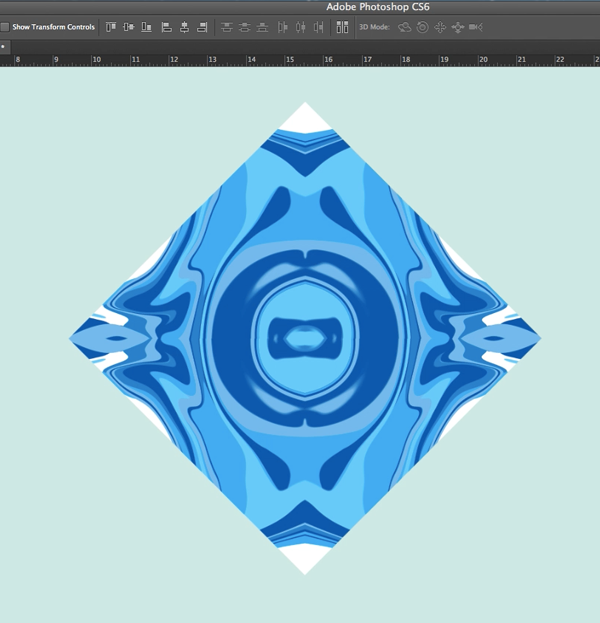Enable the Show Transform Controls checkbox

pos(5,27)
